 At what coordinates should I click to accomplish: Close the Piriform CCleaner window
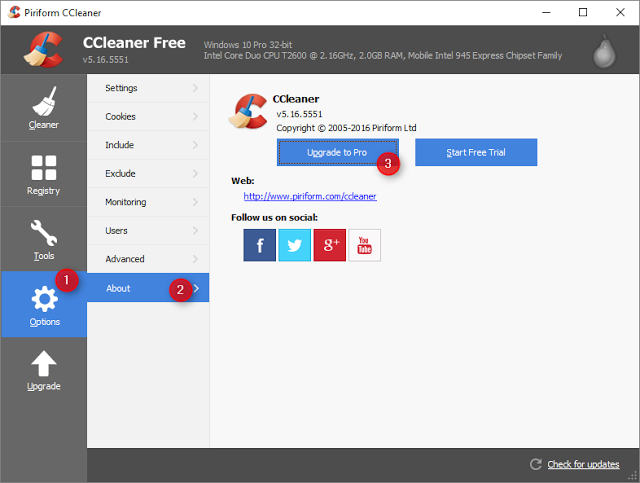[620, 12]
